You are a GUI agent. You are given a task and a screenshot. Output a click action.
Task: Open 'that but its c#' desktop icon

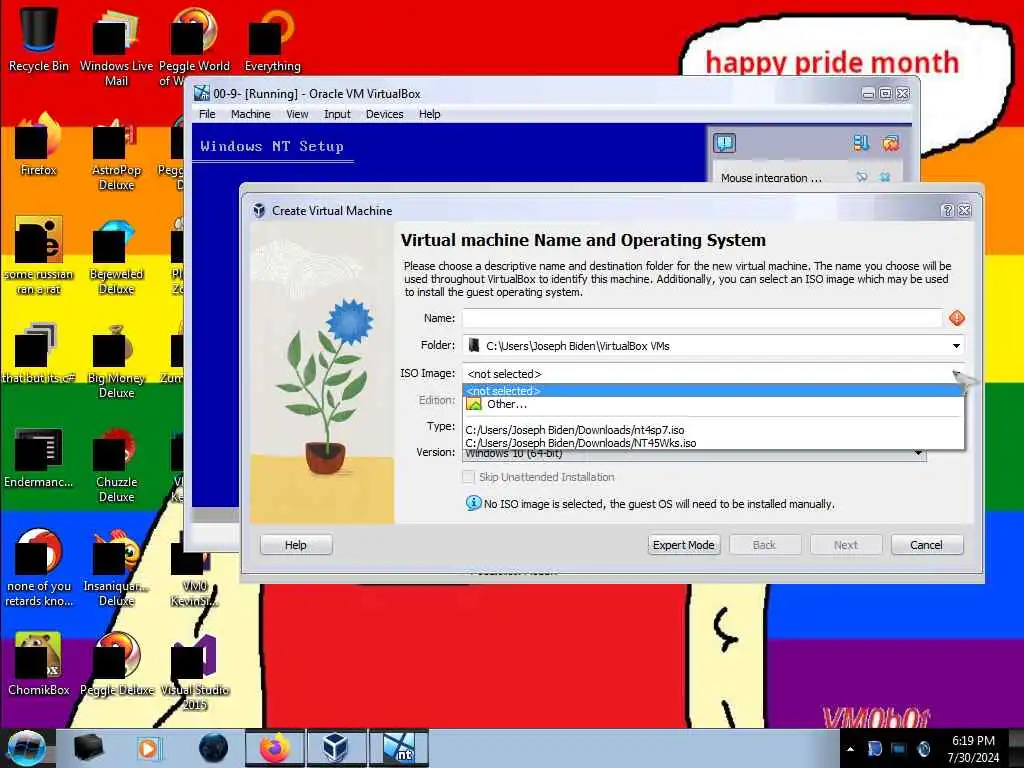pyautogui.click(x=39, y=353)
